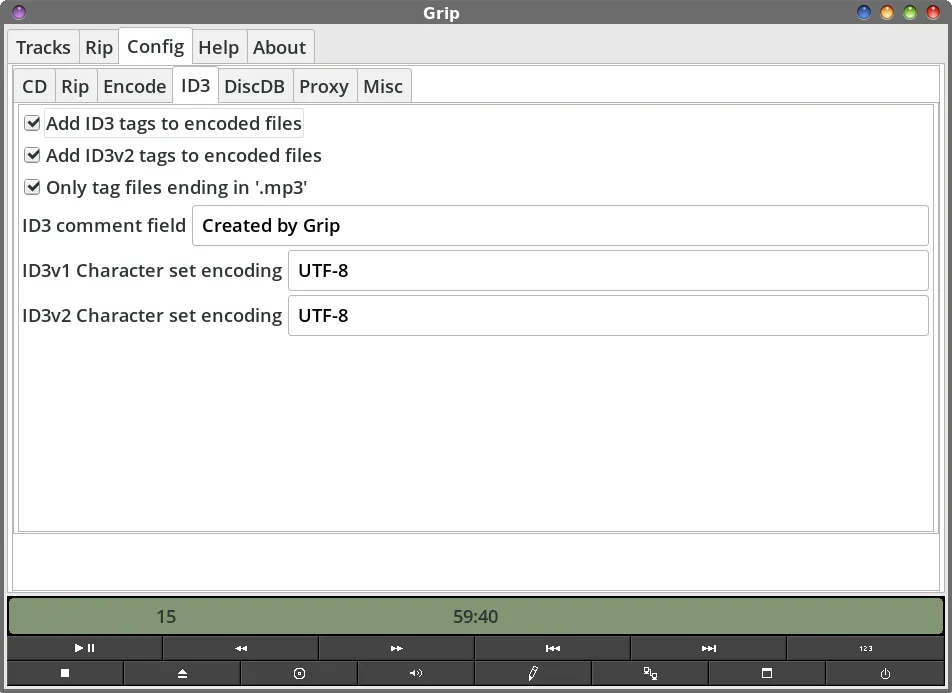952x693 pixels.
Task: Click the 59:40 time display
Action: click(x=475, y=616)
